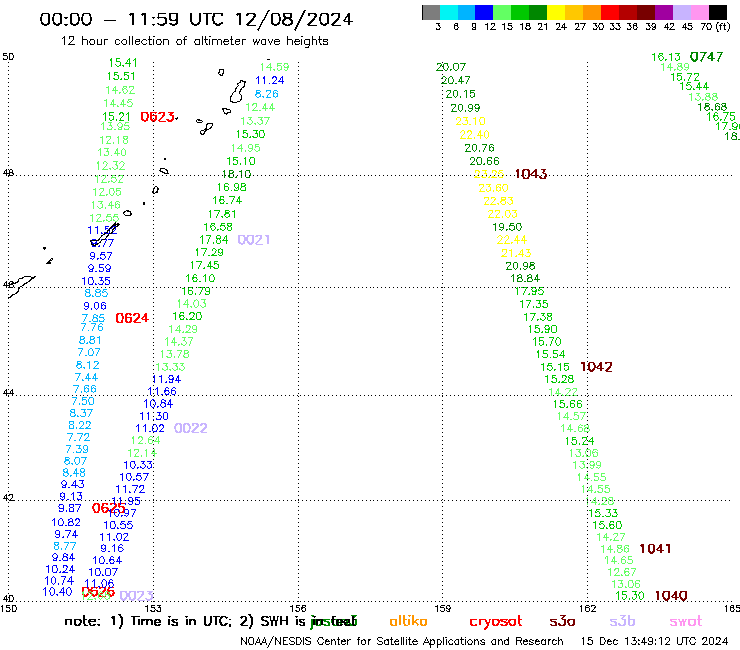Click the light blue wave height 7.07
The image size is (740, 650).
click(89, 352)
